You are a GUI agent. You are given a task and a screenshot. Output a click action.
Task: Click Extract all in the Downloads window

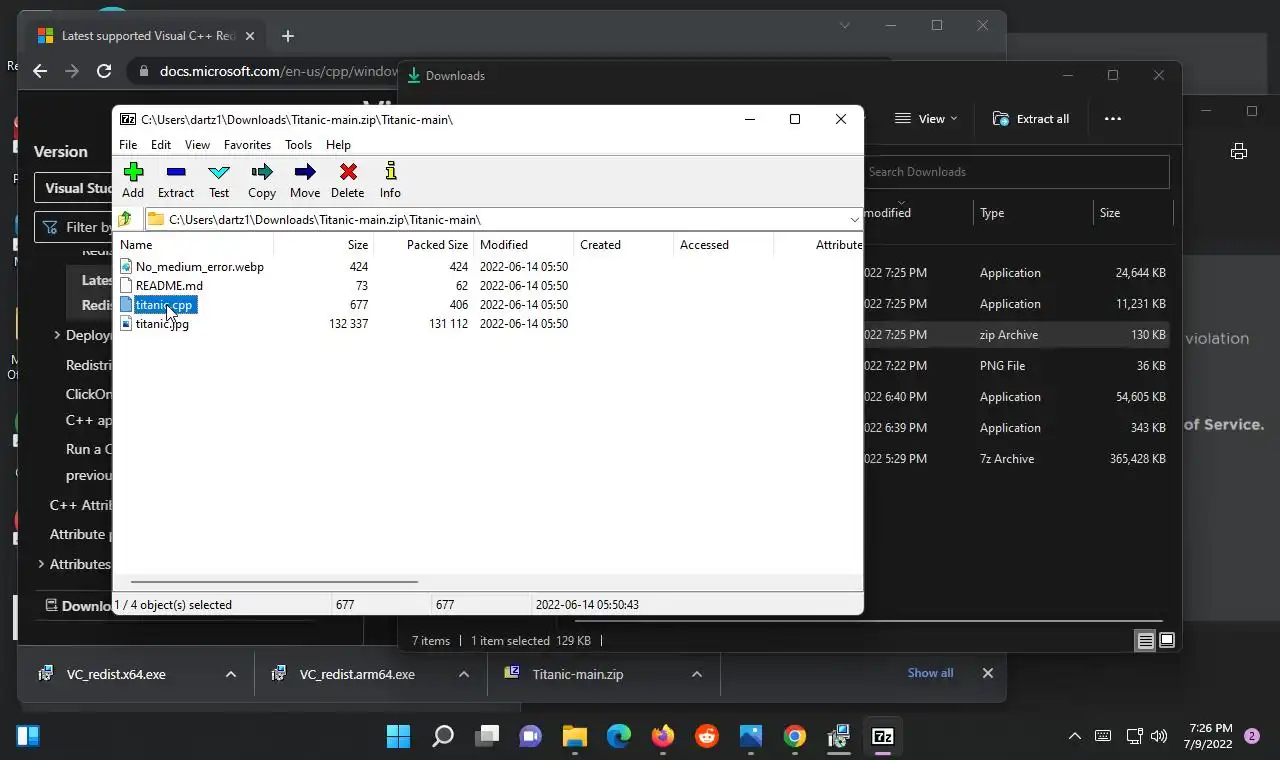click(x=1030, y=118)
